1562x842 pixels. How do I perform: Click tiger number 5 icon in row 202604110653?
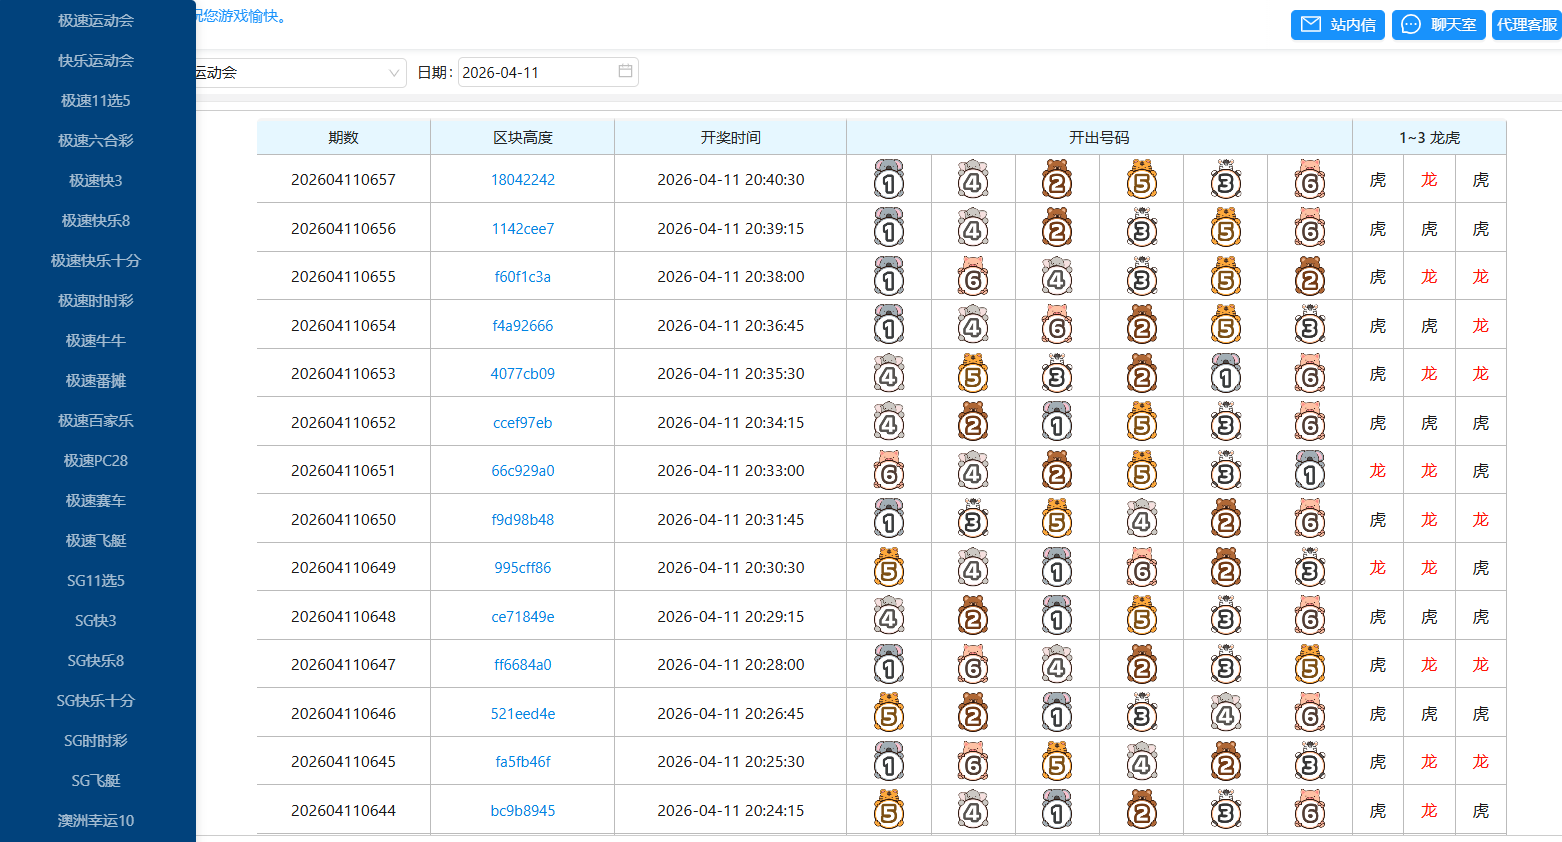coord(972,374)
